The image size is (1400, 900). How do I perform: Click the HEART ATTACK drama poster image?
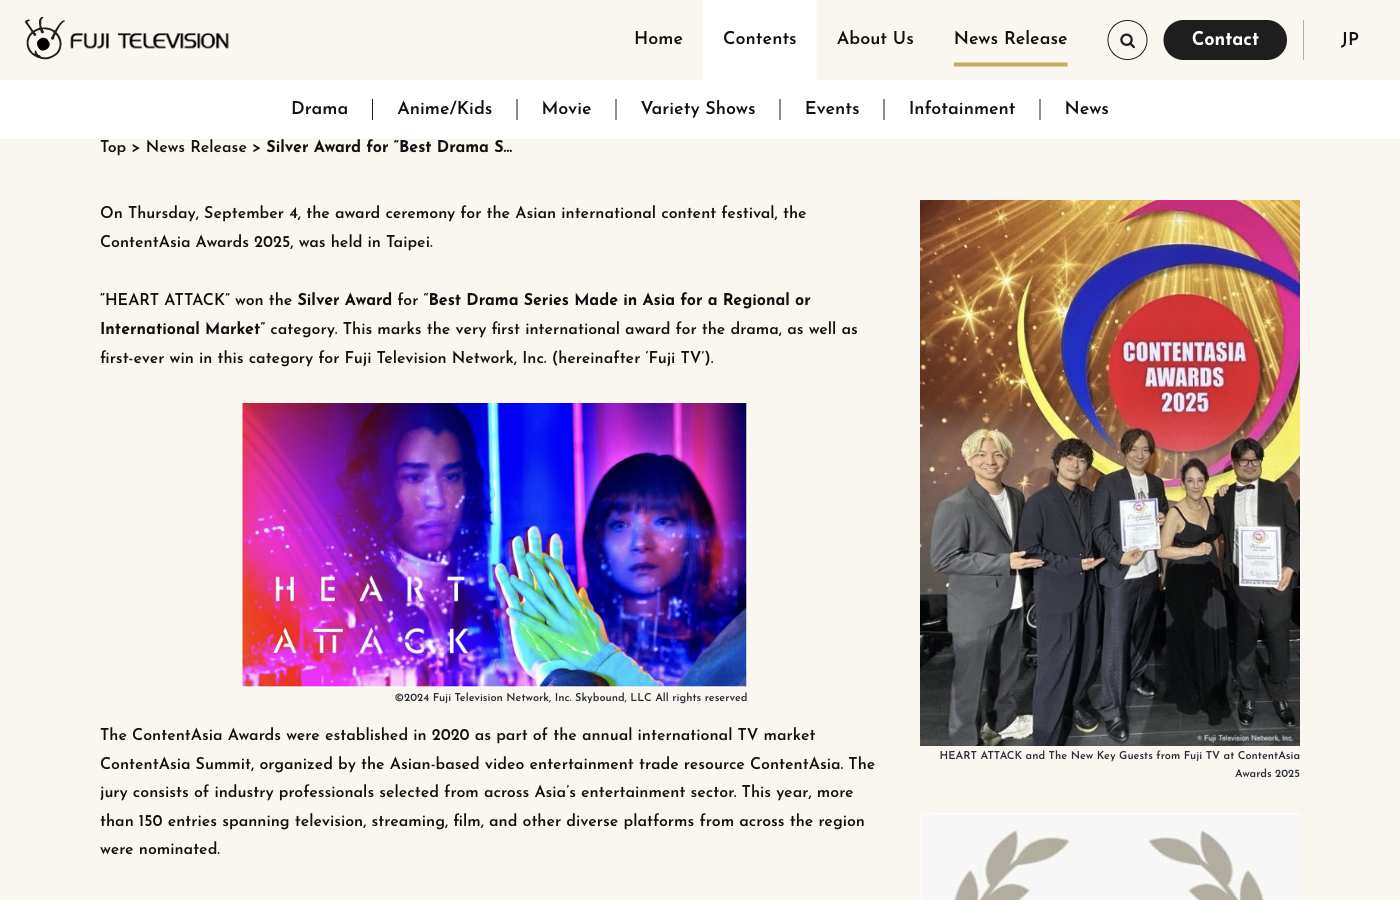(494, 544)
